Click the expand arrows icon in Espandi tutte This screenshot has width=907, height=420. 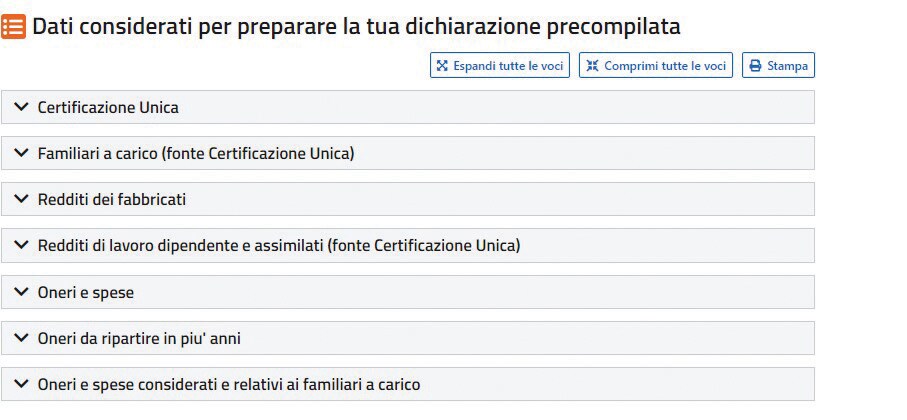[x=442, y=65]
